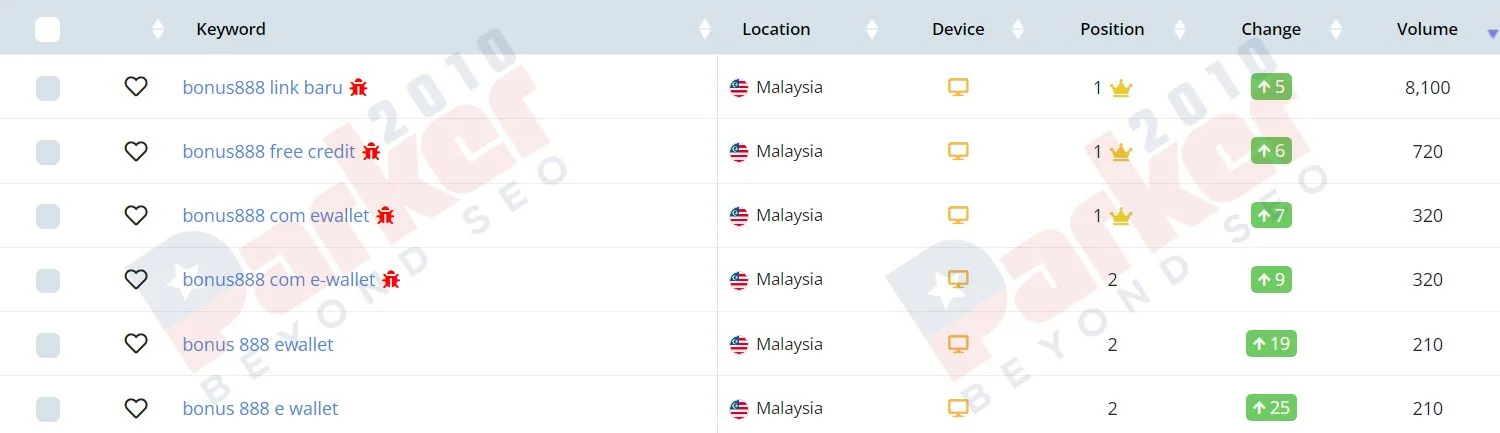
Task: Open the bonus 888 ewallet keyword link
Action: tap(258, 344)
